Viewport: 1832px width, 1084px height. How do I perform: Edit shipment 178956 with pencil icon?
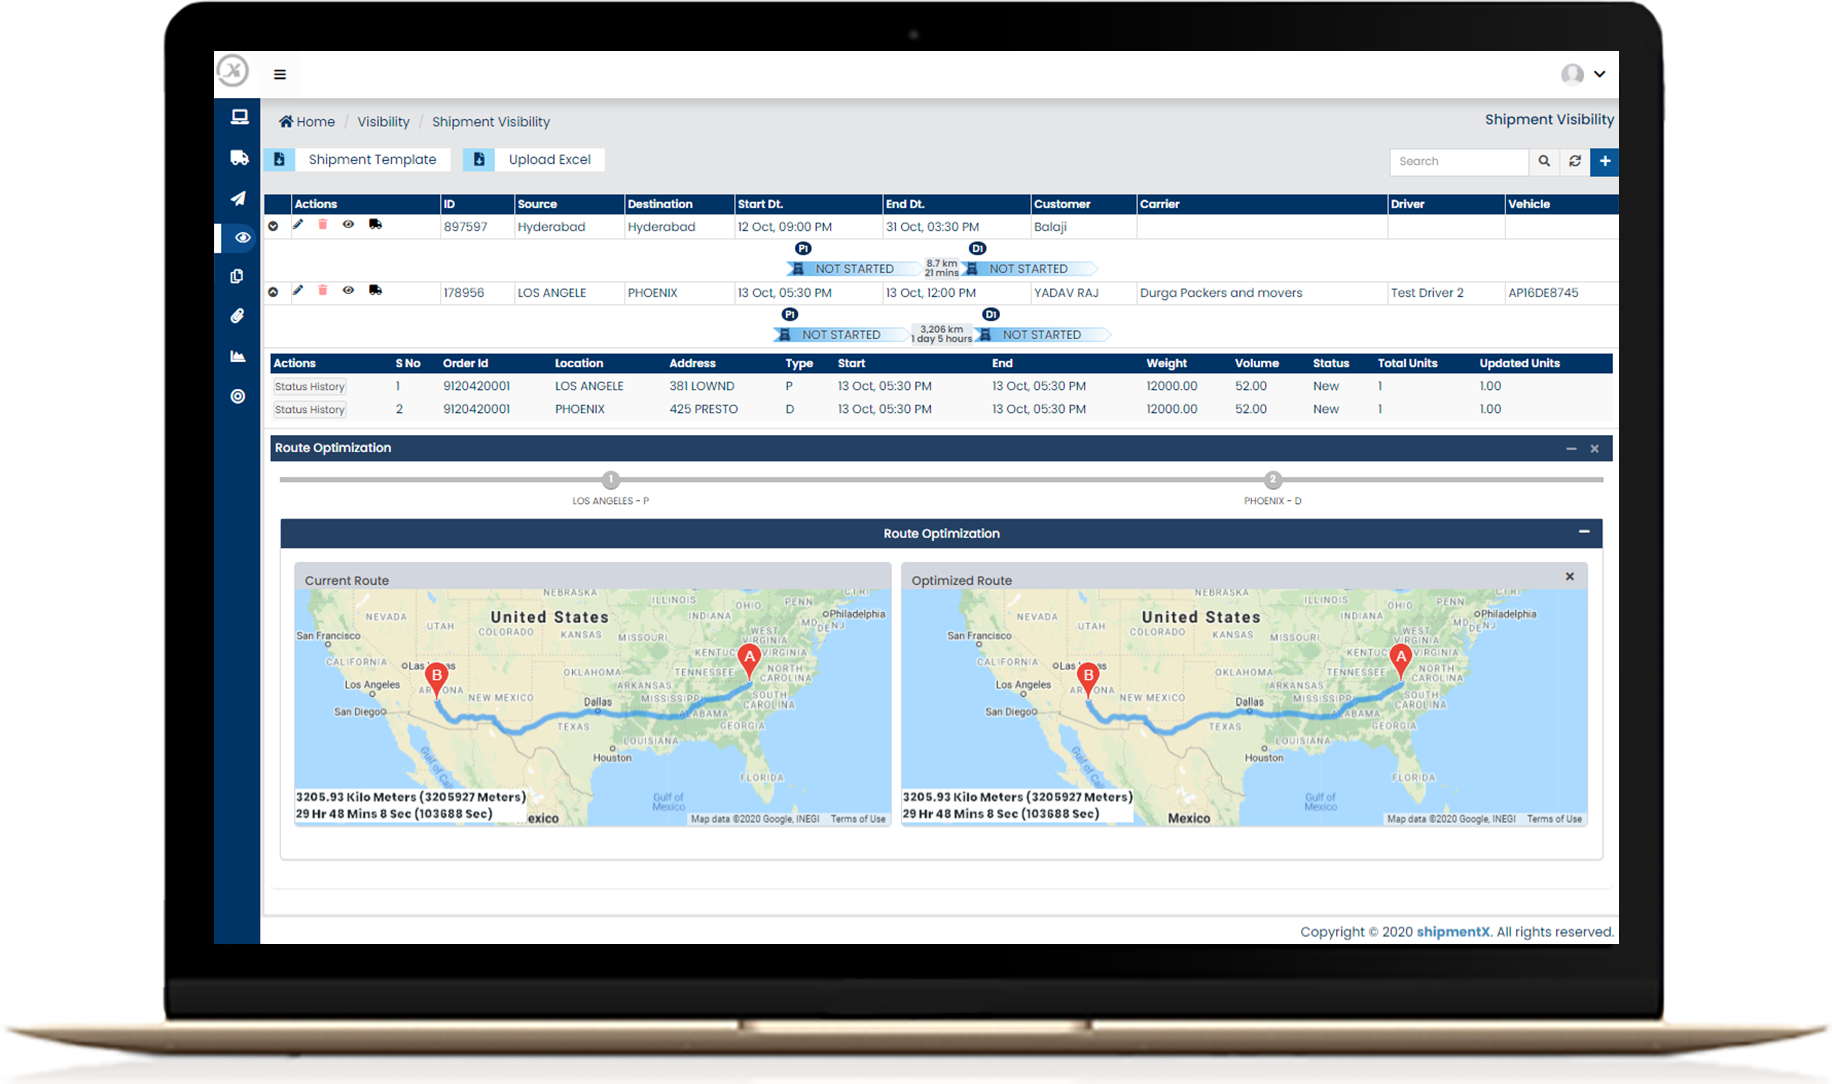298,291
